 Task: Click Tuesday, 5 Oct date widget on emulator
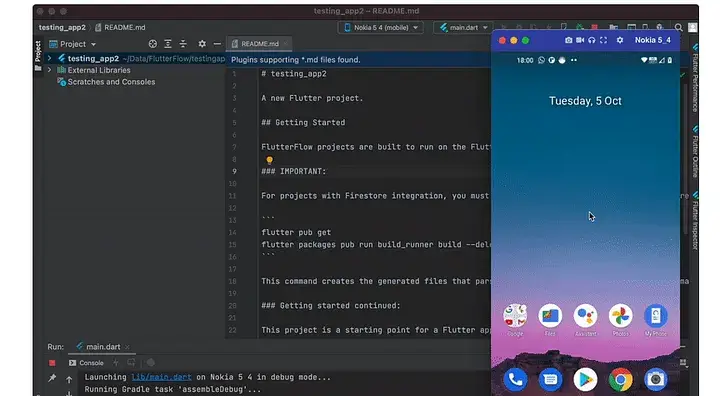585,101
